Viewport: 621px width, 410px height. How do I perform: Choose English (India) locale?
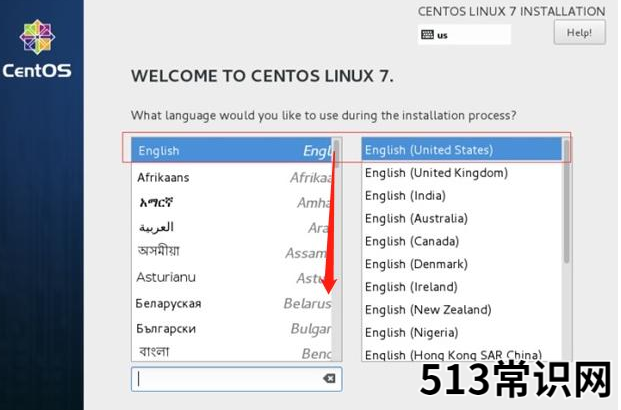click(x=462, y=196)
